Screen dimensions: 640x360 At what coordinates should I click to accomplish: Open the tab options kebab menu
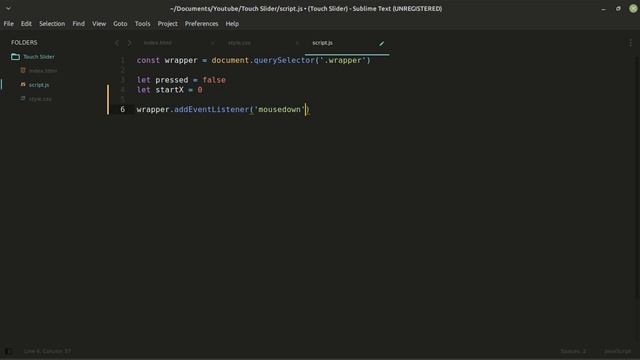630,43
